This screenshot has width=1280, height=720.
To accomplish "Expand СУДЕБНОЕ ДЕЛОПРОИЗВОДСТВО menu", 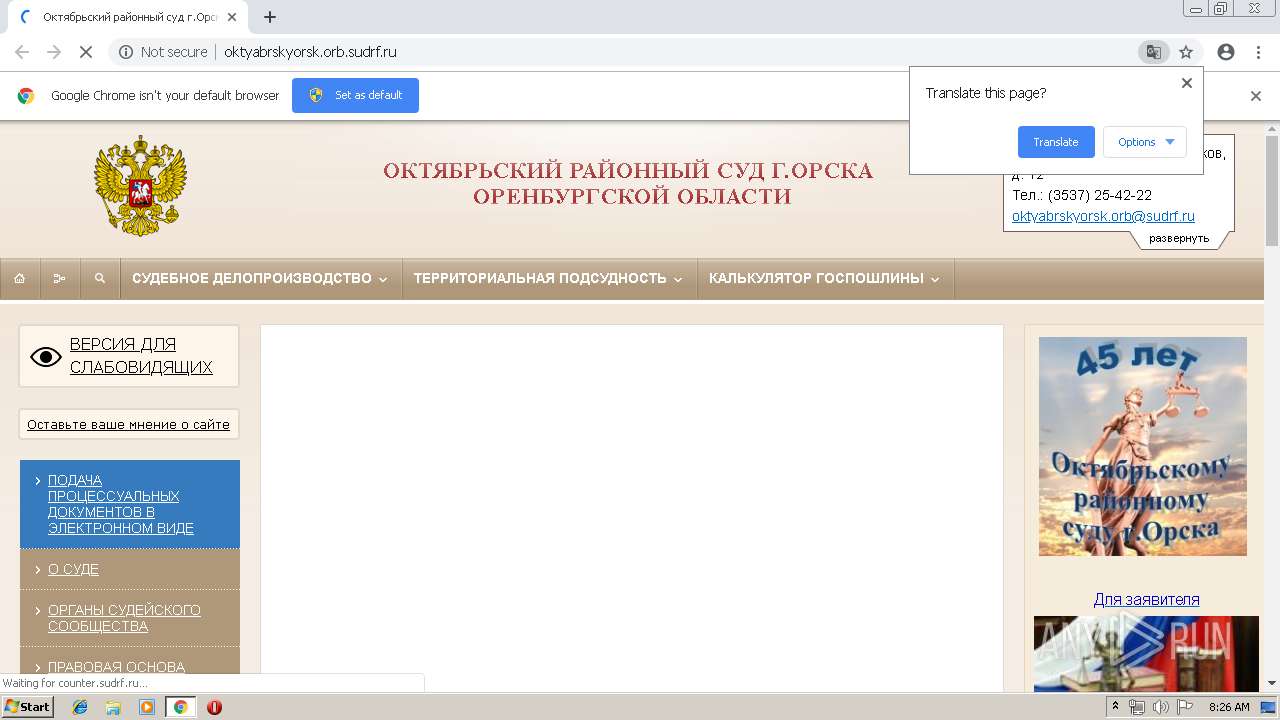I will 260,279.
